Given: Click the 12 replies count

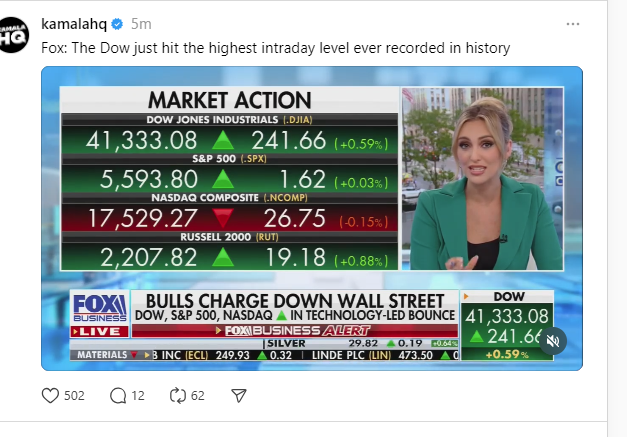Looking at the screenshot, I should pyautogui.click(x=138, y=395).
